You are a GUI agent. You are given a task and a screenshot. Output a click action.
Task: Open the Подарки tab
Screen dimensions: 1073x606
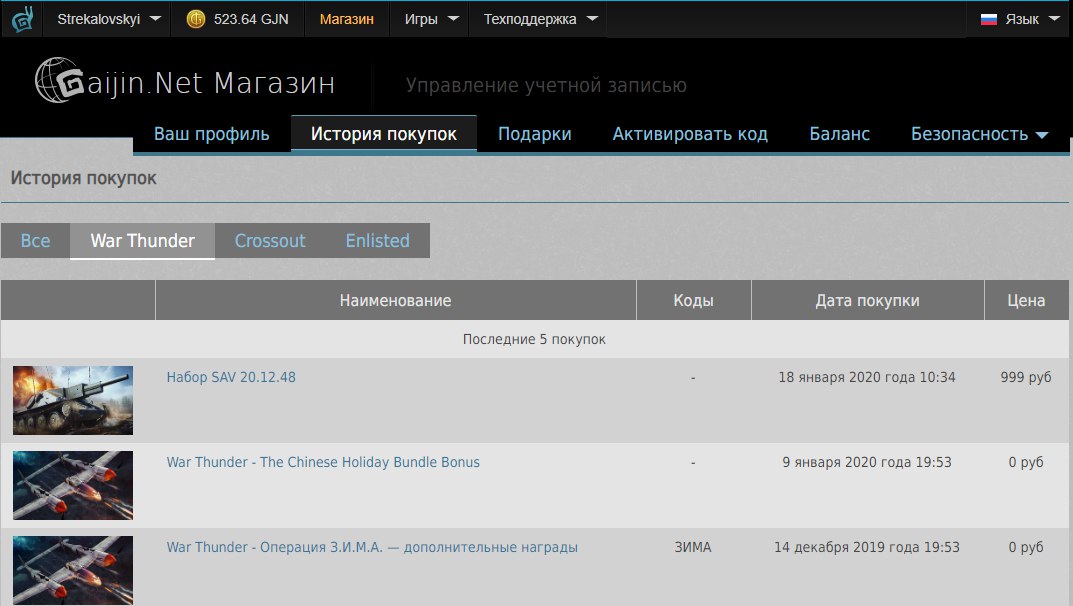coord(534,134)
